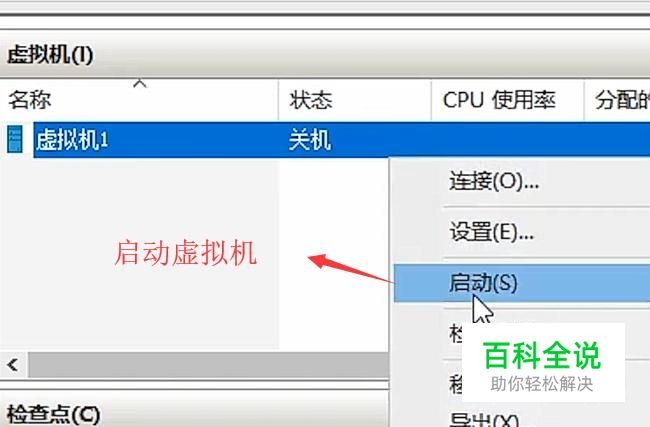Click the sort arrow above the 名称 column
Screen dimensions: 650x427
click(x=140, y=83)
